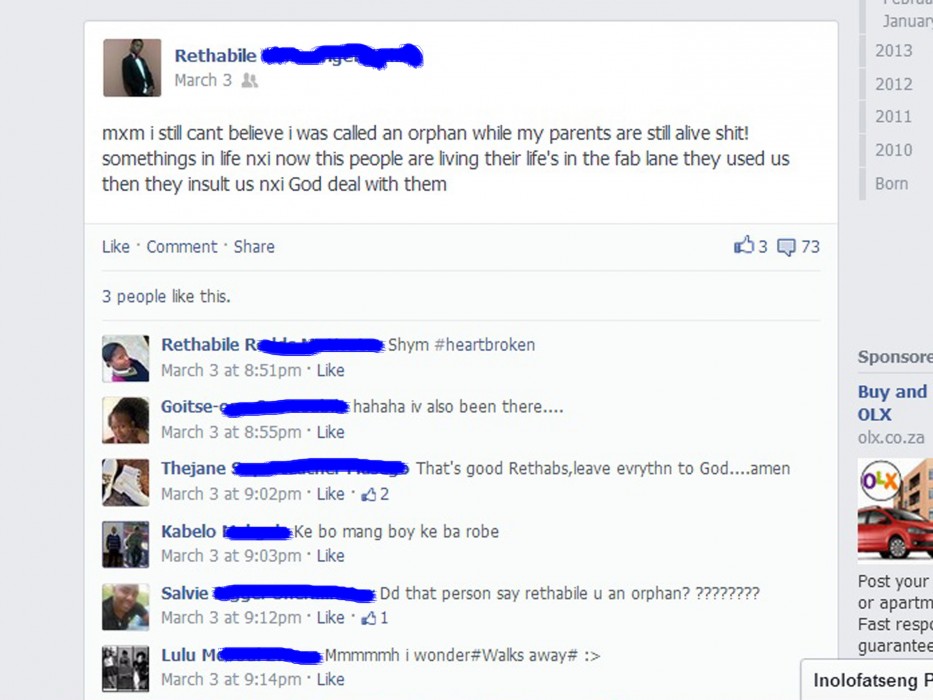Screen dimensions: 933x700
Task: Open the comment bubble icon showing 73
Action: coord(786,247)
